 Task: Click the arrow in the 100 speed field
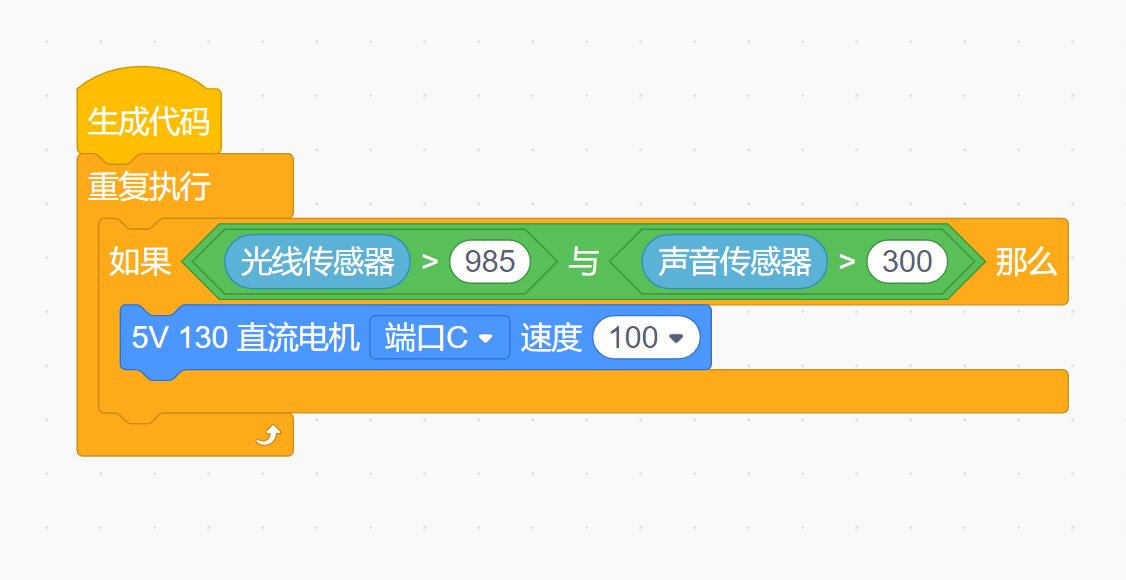coord(676,338)
